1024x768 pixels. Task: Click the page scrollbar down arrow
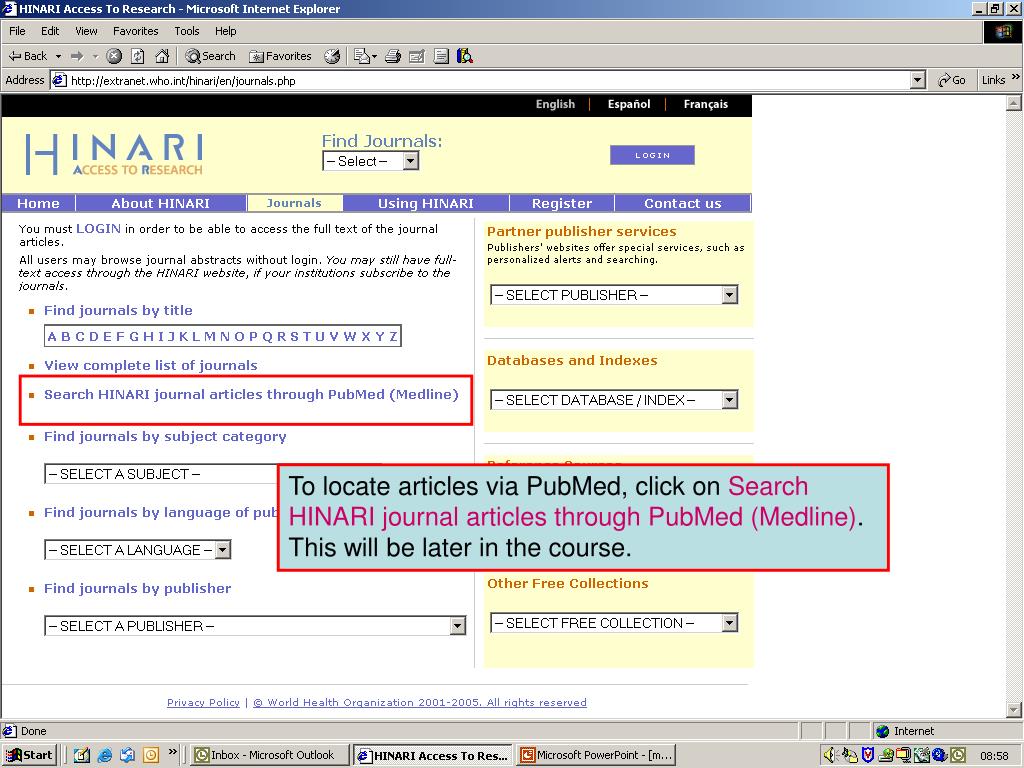(1014, 709)
